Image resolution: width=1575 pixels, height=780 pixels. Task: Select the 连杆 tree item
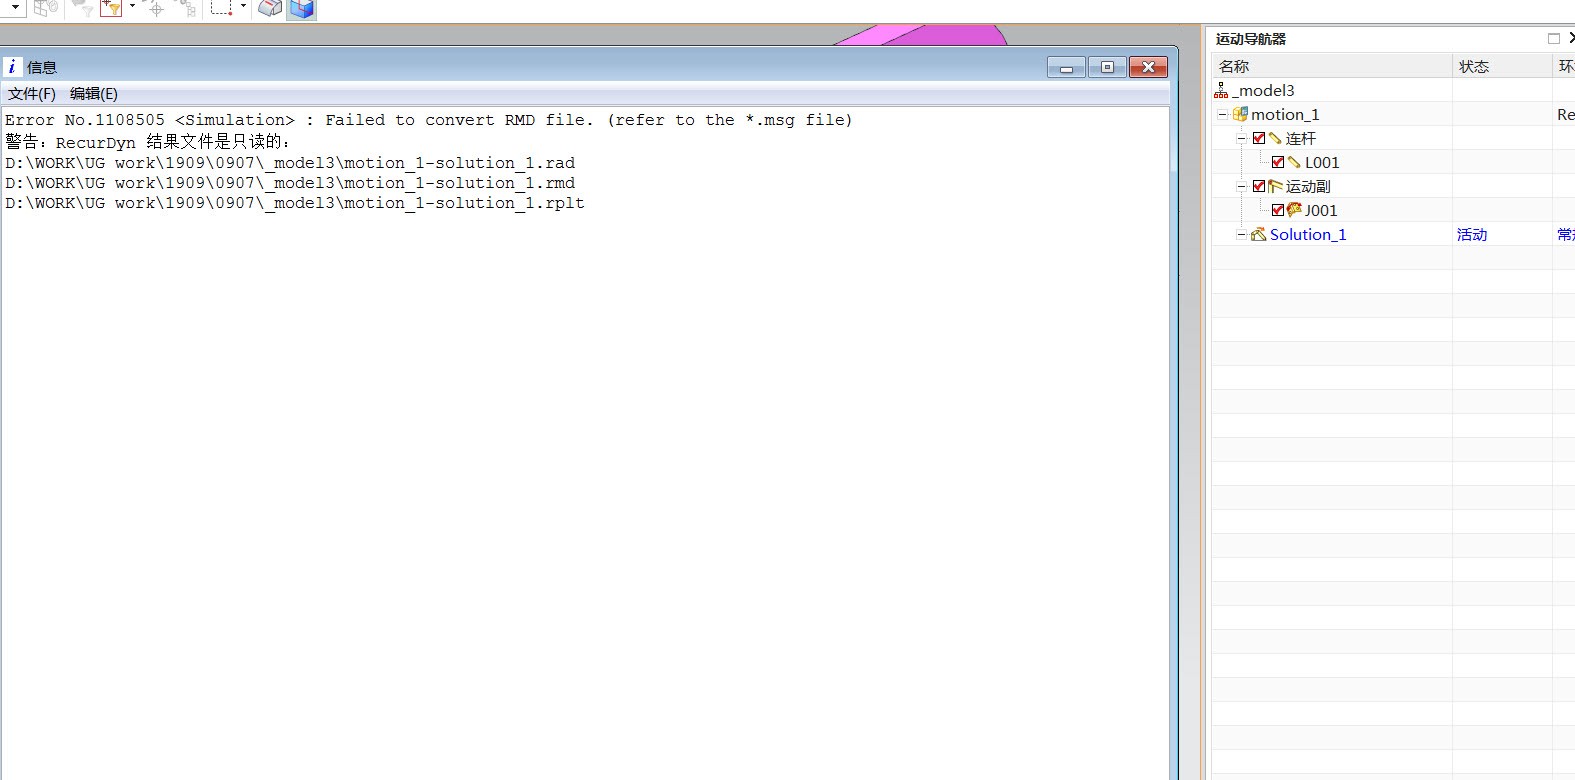pos(1300,139)
